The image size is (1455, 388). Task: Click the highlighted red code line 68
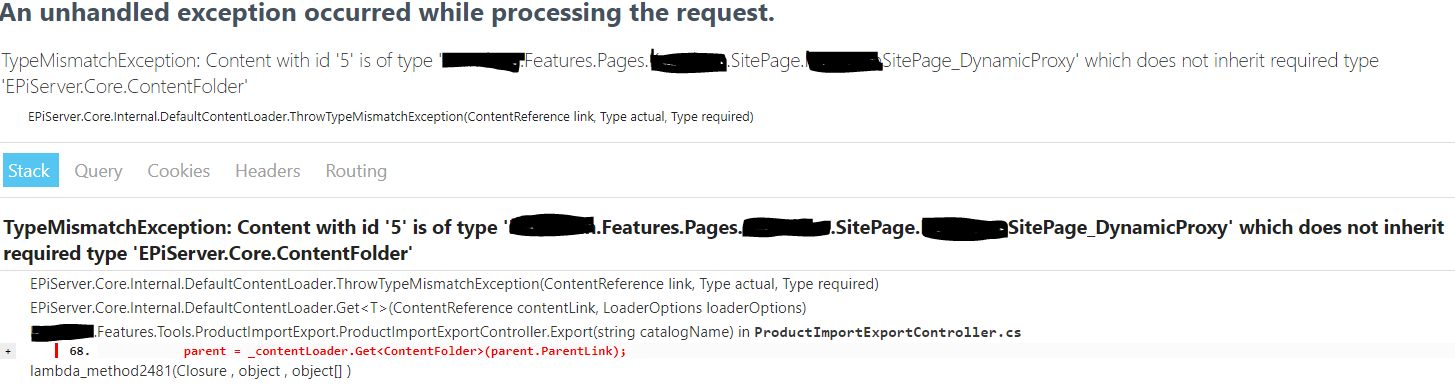pyautogui.click(x=405, y=352)
